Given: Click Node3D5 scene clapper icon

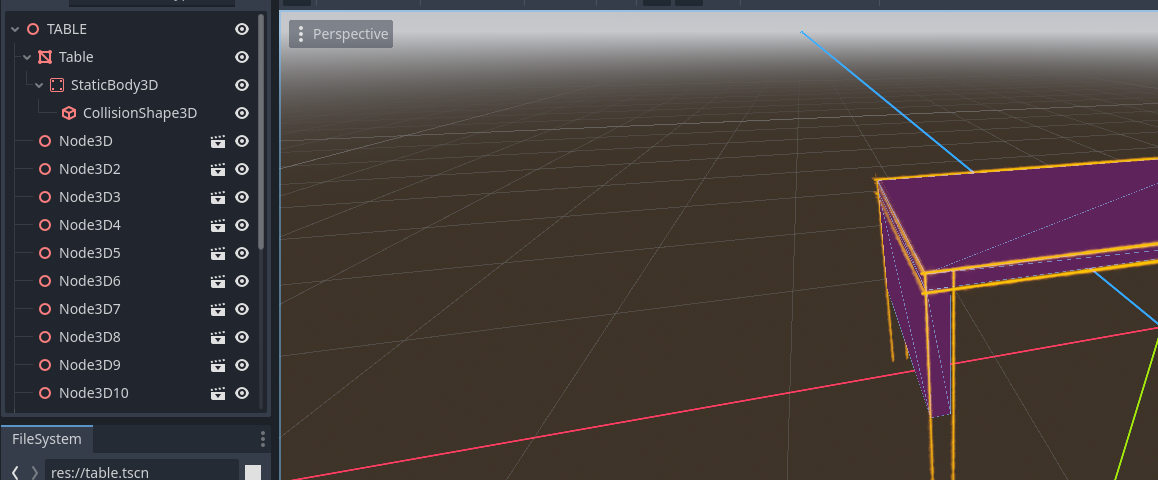Looking at the screenshot, I should (x=218, y=253).
